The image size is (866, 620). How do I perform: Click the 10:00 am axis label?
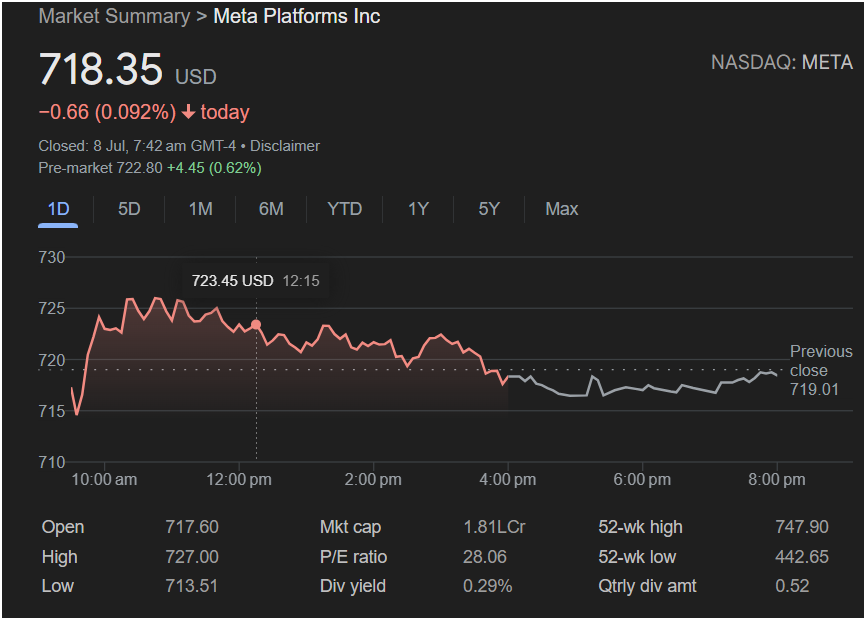(104, 480)
